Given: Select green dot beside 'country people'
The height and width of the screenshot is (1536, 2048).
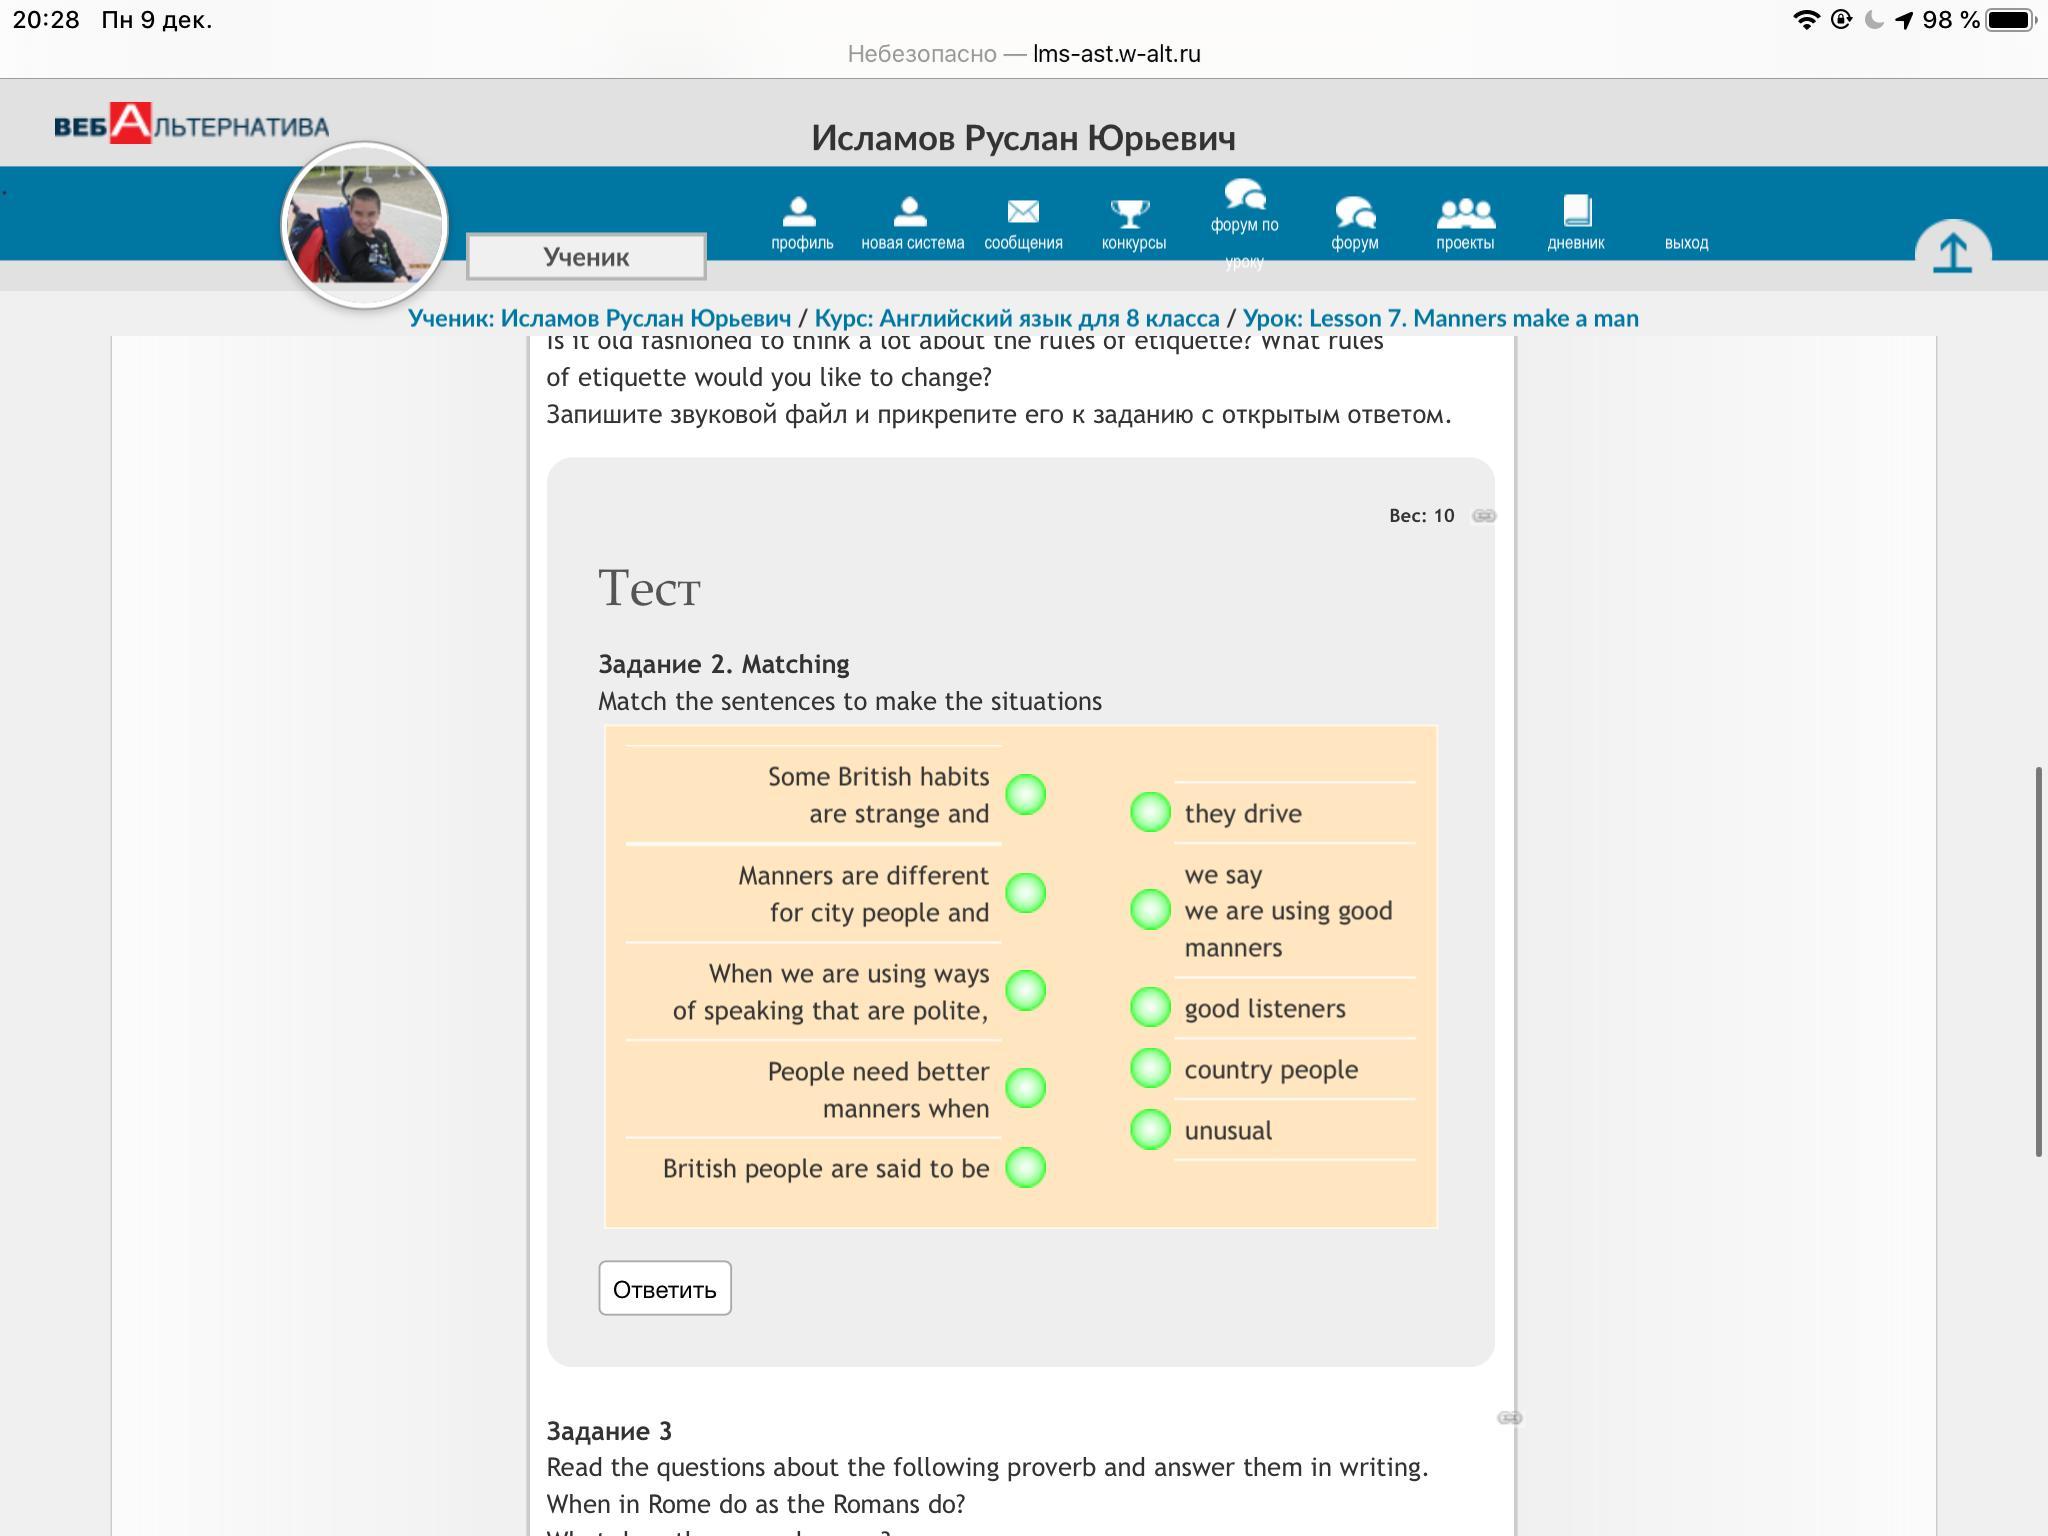Looking at the screenshot, I should tap(1150, 1068).
